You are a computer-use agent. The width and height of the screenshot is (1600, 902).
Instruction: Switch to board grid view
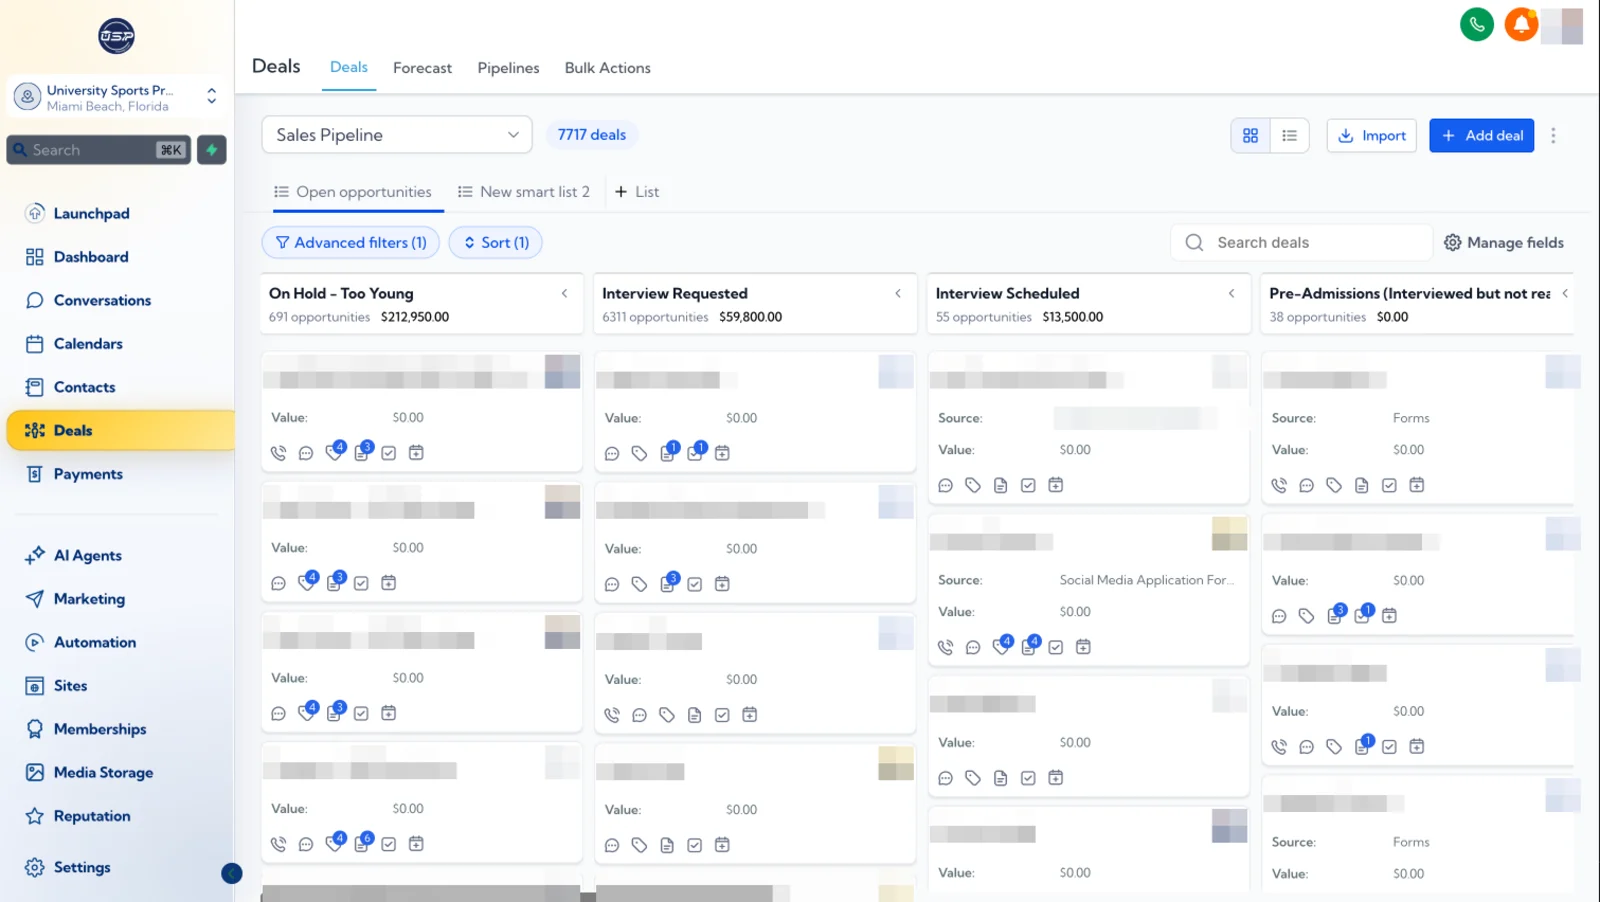(x=1250, y=135)
